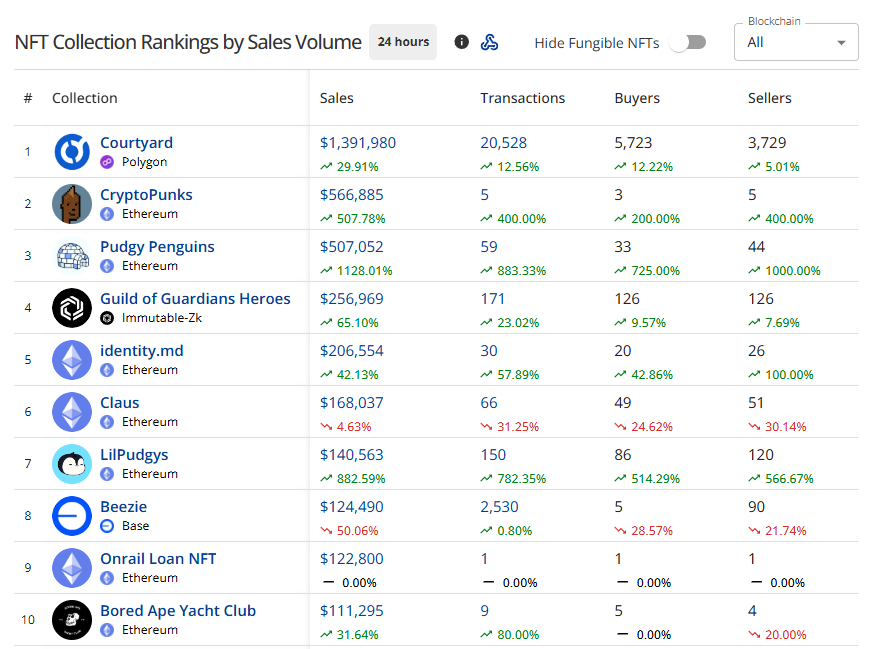Open the Claus collection link

click(120, 402)
